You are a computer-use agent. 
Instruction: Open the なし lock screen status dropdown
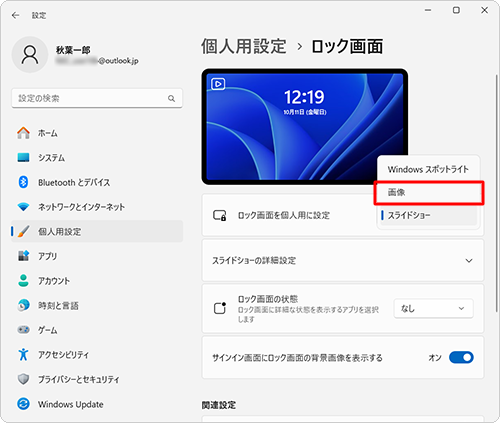(433, 309)
